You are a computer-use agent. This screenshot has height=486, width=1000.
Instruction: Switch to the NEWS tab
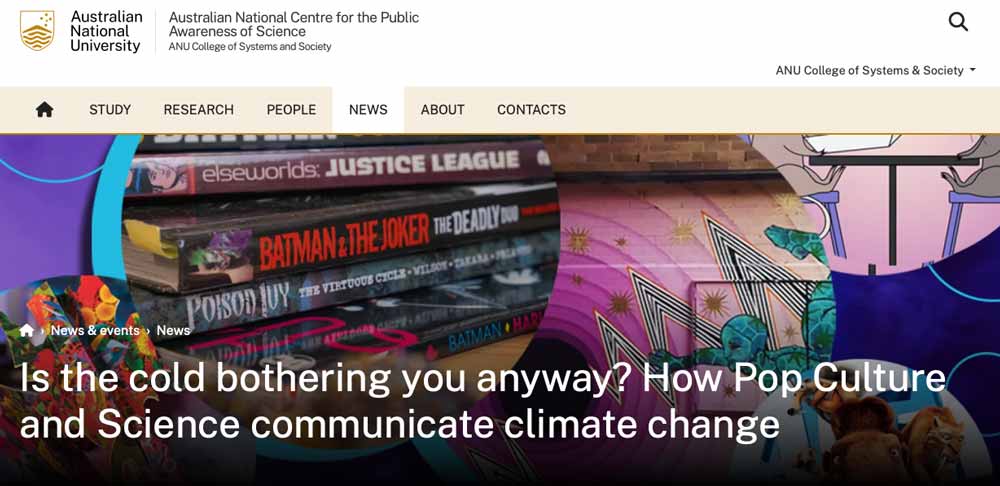pyautogui.click(x=368, y=110)
